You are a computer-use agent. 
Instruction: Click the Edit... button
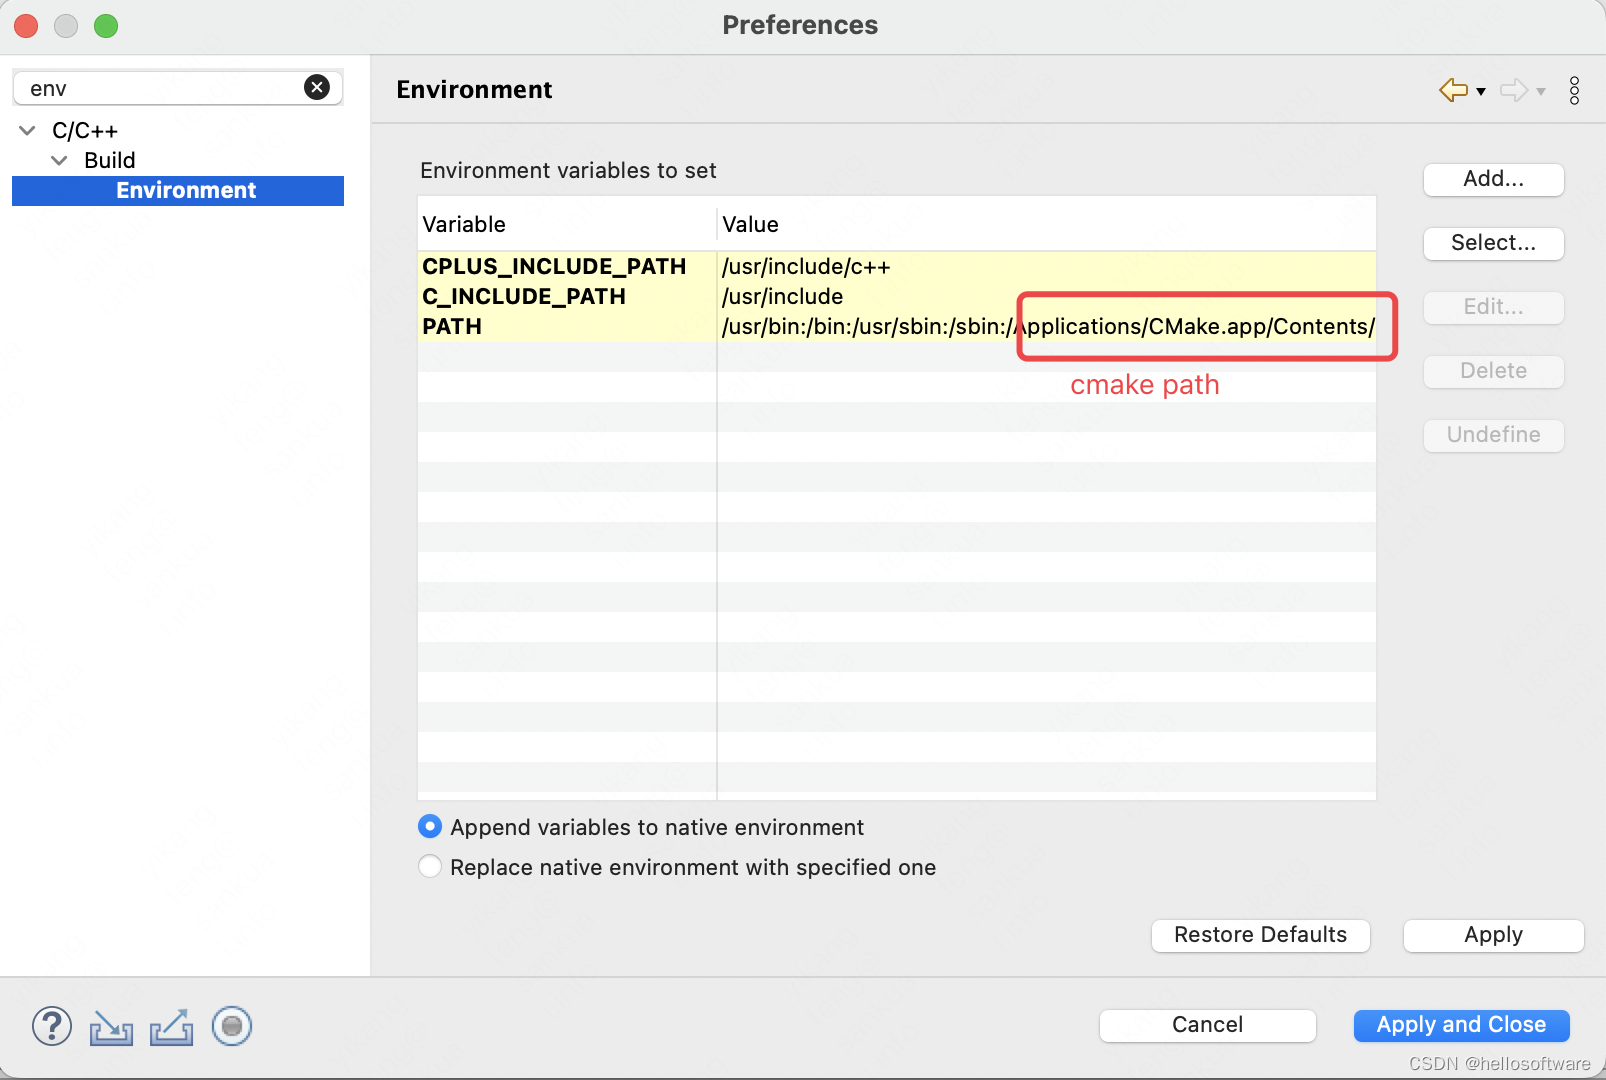1493,307
